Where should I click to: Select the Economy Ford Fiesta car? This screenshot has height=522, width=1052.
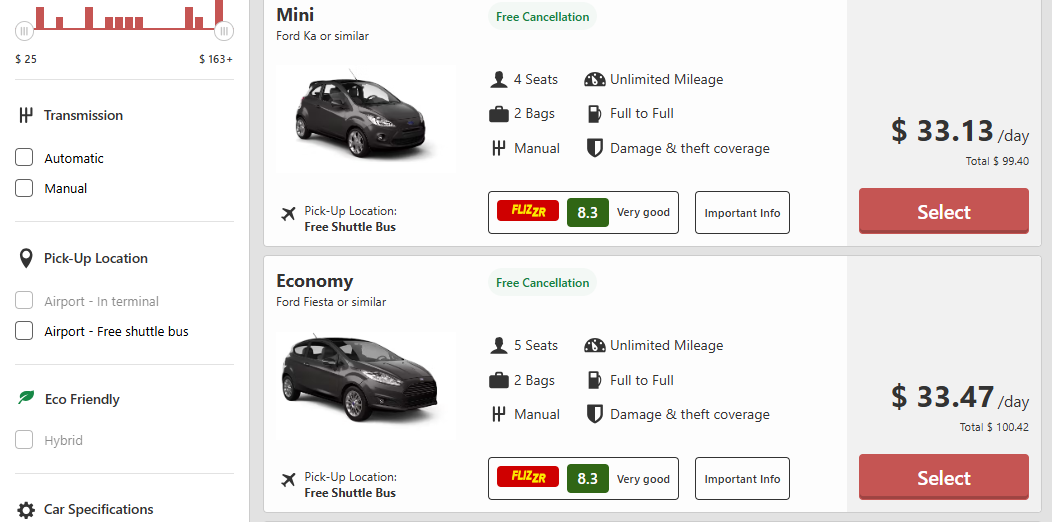click(x=943, y=478)
